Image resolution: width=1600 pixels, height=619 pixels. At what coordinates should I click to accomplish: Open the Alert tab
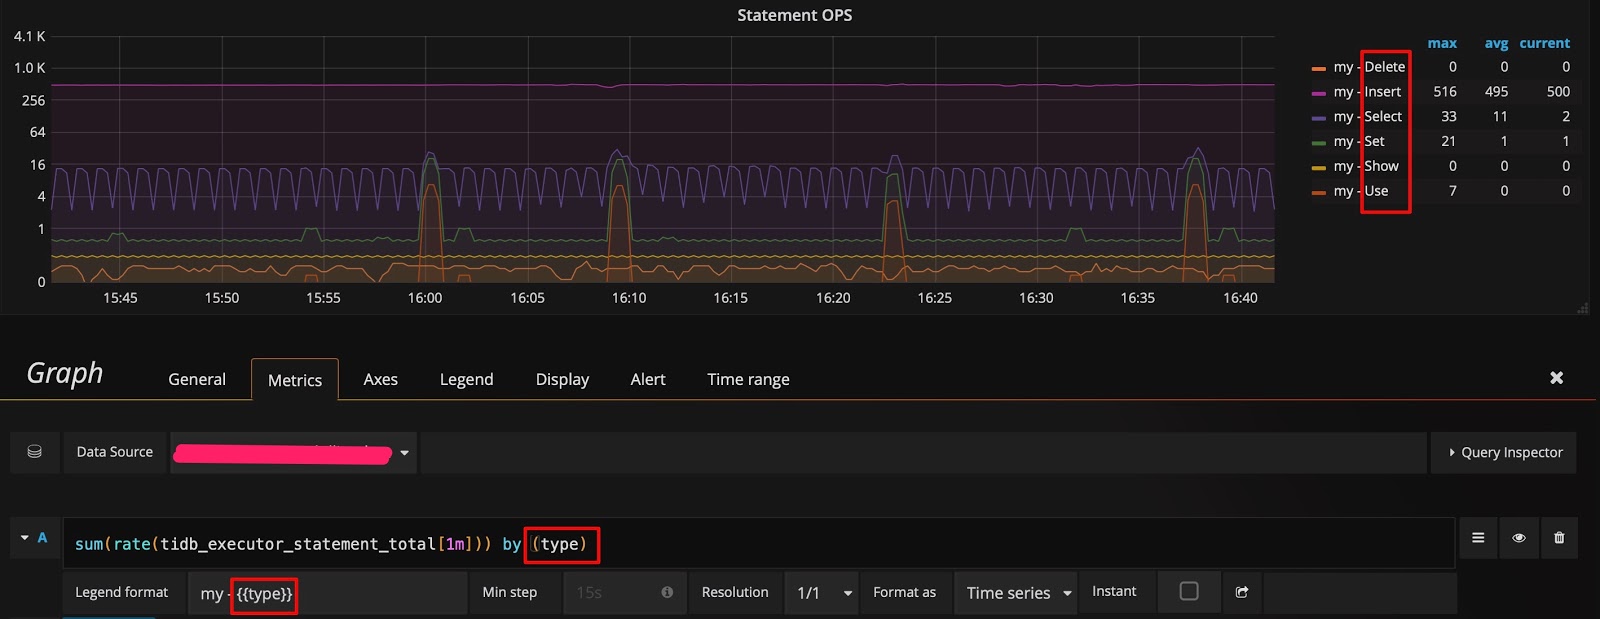click(x=647, y=380)
